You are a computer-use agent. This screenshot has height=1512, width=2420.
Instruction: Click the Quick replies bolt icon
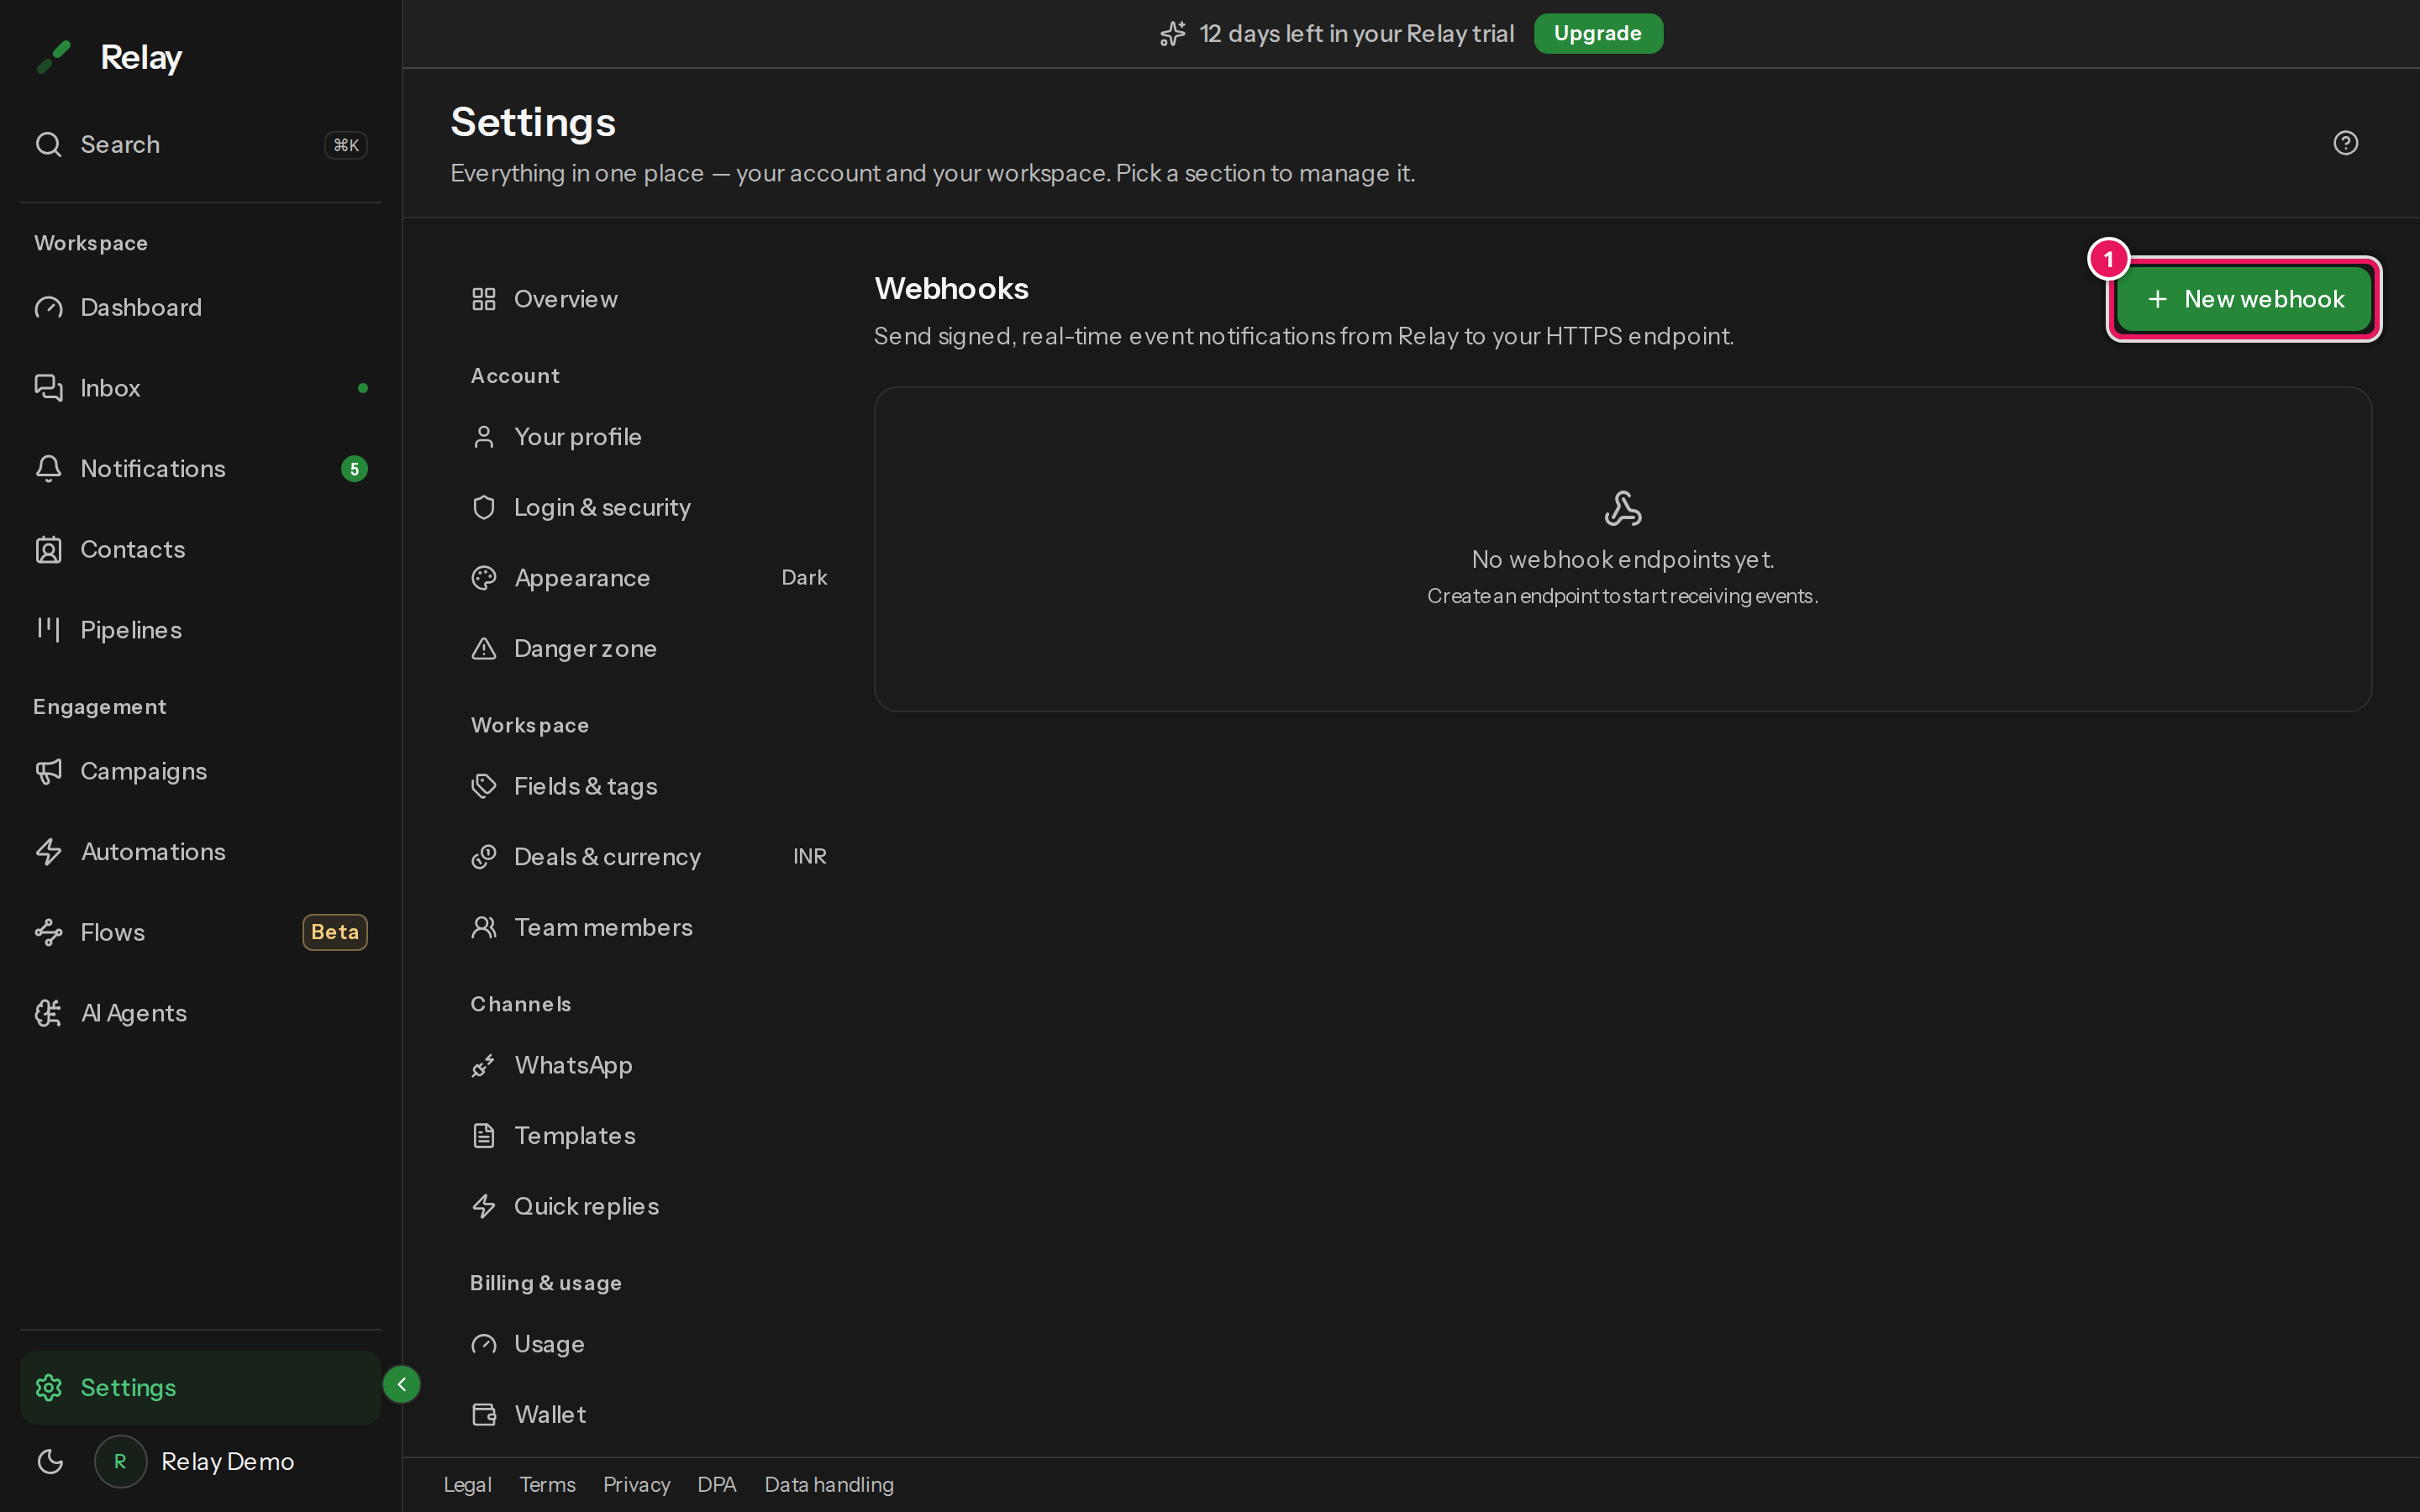483,1207
